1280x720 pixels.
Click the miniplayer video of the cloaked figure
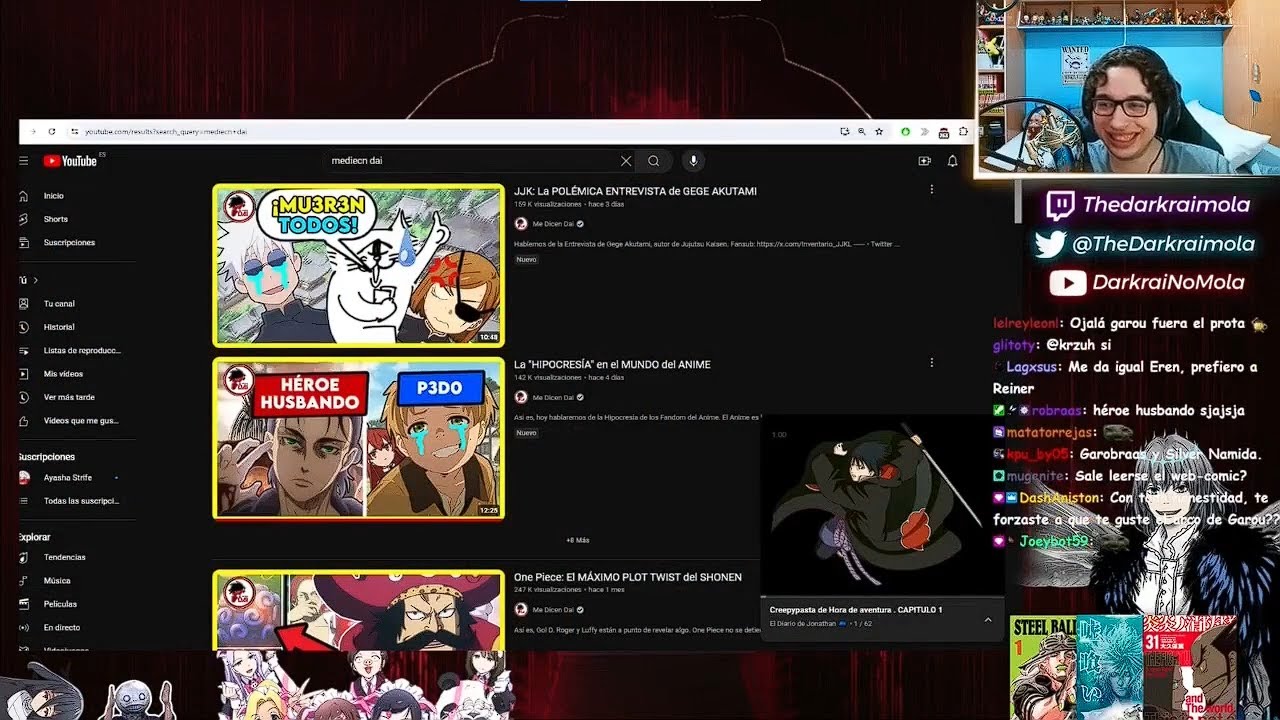point(882,505)
